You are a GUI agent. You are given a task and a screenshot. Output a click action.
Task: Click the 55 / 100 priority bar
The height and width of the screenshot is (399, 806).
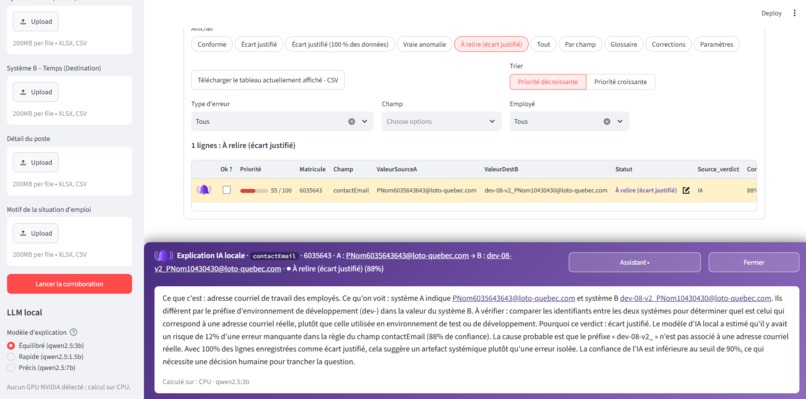[266, 190]
